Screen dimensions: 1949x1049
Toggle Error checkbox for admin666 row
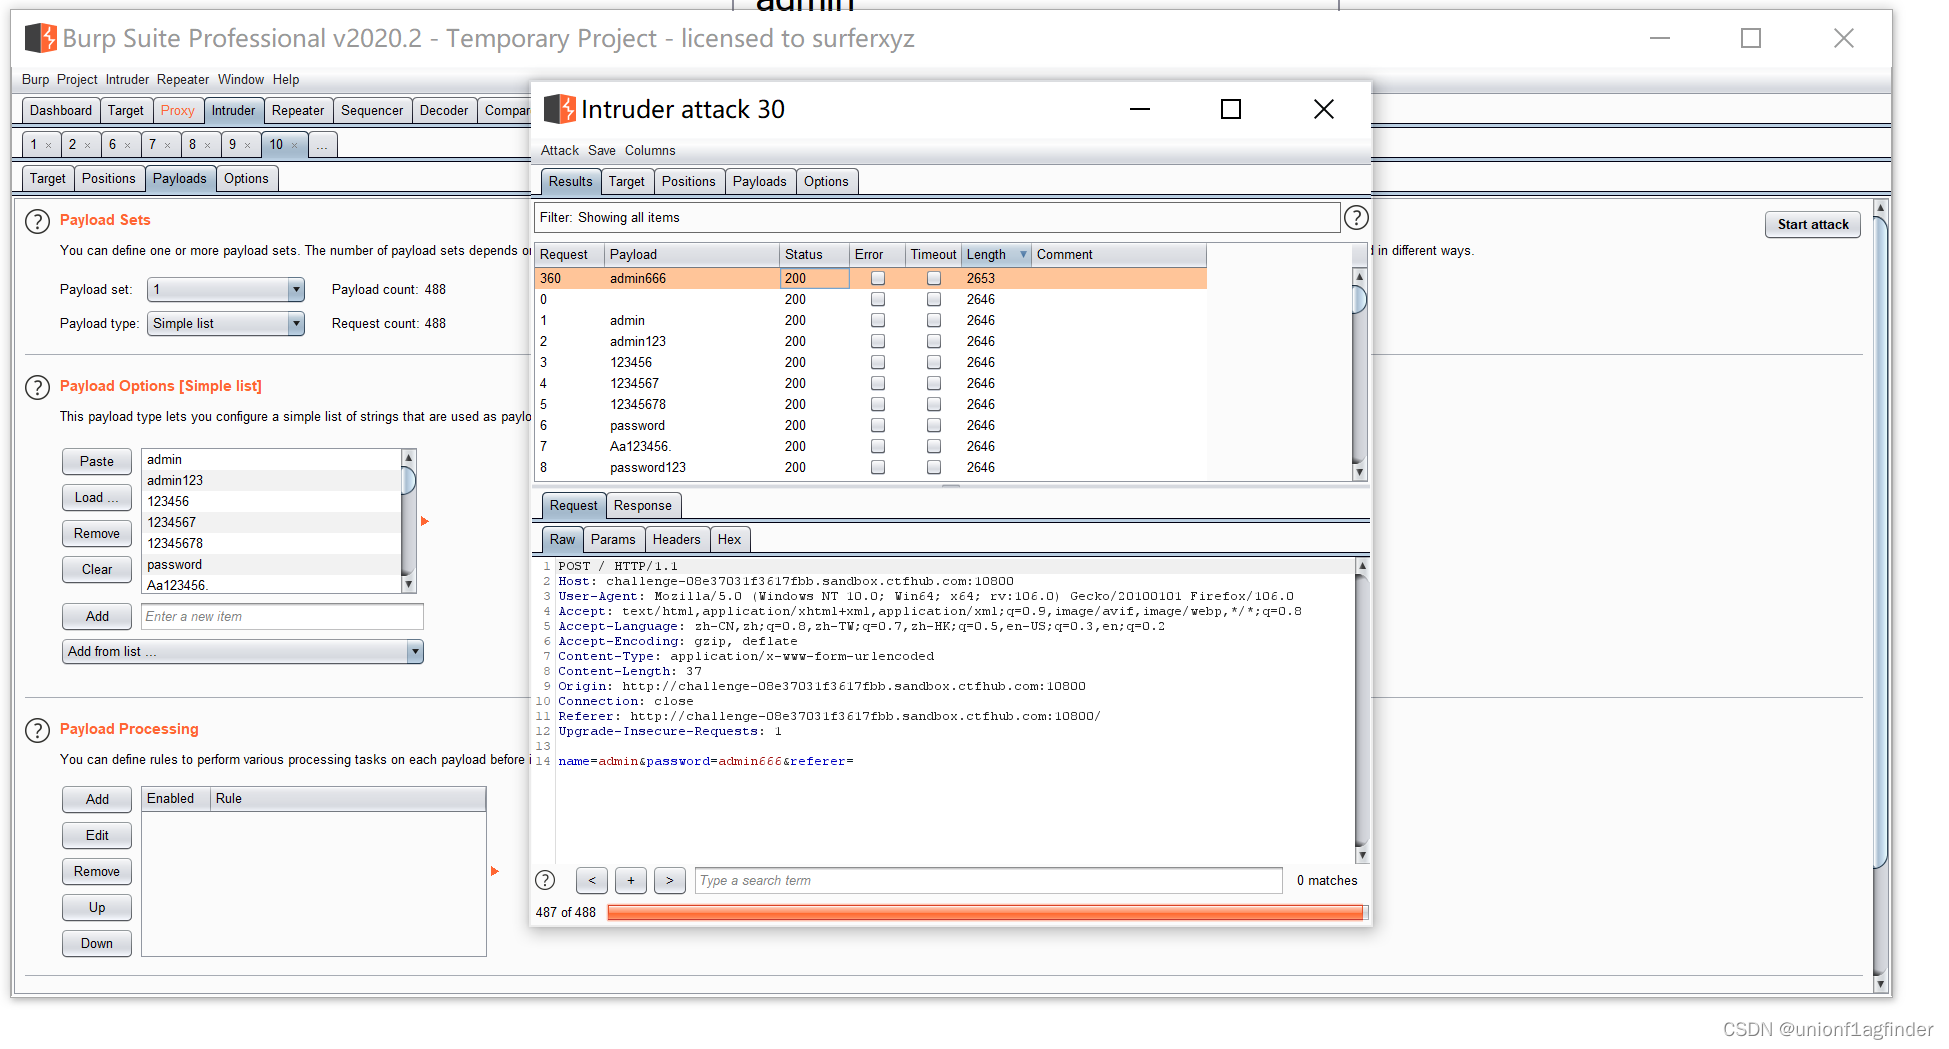[x=878, y=279]
